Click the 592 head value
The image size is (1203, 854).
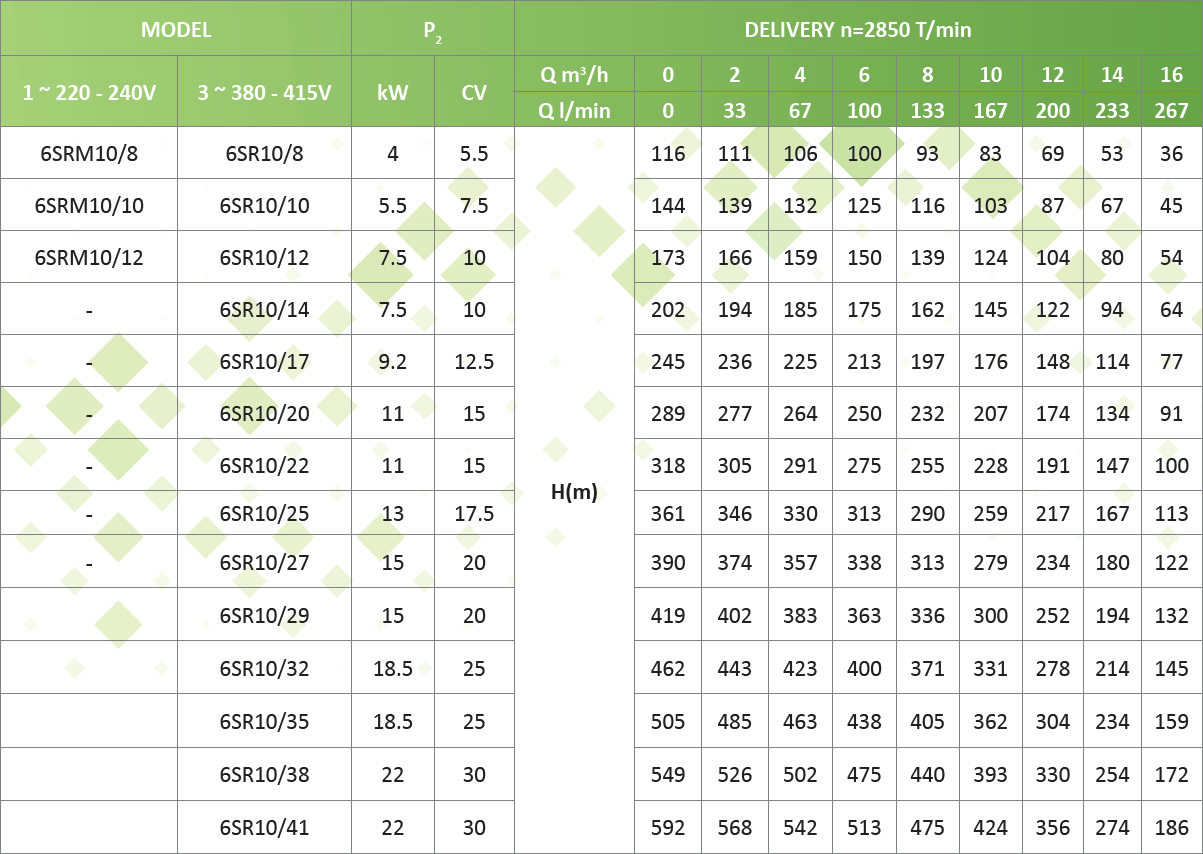(668, 827)
